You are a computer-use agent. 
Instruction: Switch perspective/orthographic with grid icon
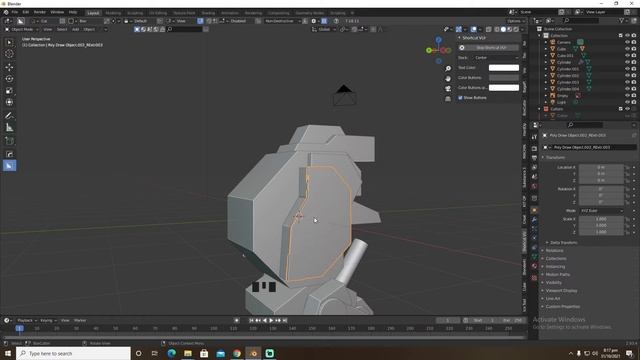tap(448, 98)
